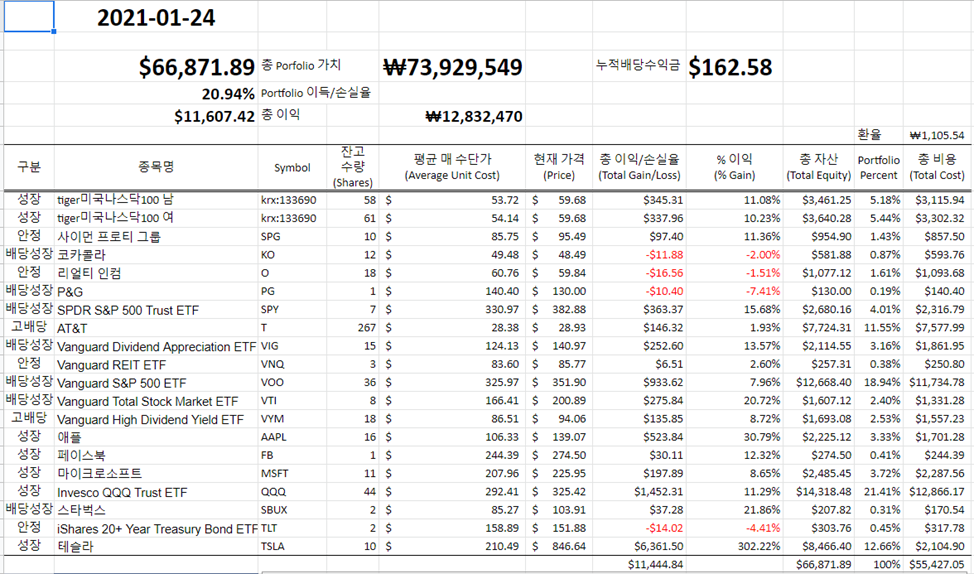This screenshot has width=974, height=574.
Task: Select the MSFT symbol cell
Action: pos(292,473)
